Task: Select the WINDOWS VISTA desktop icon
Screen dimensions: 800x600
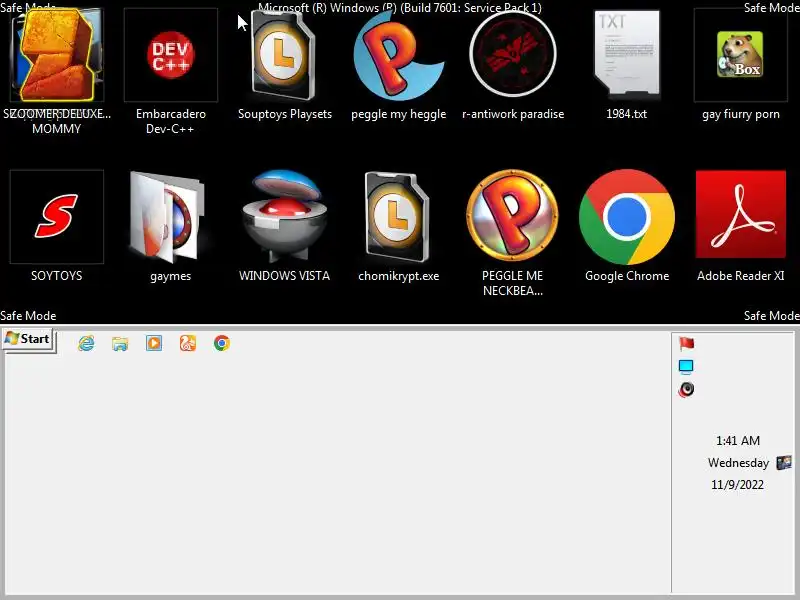Action: pyautogui.click(x=284, y=216)
